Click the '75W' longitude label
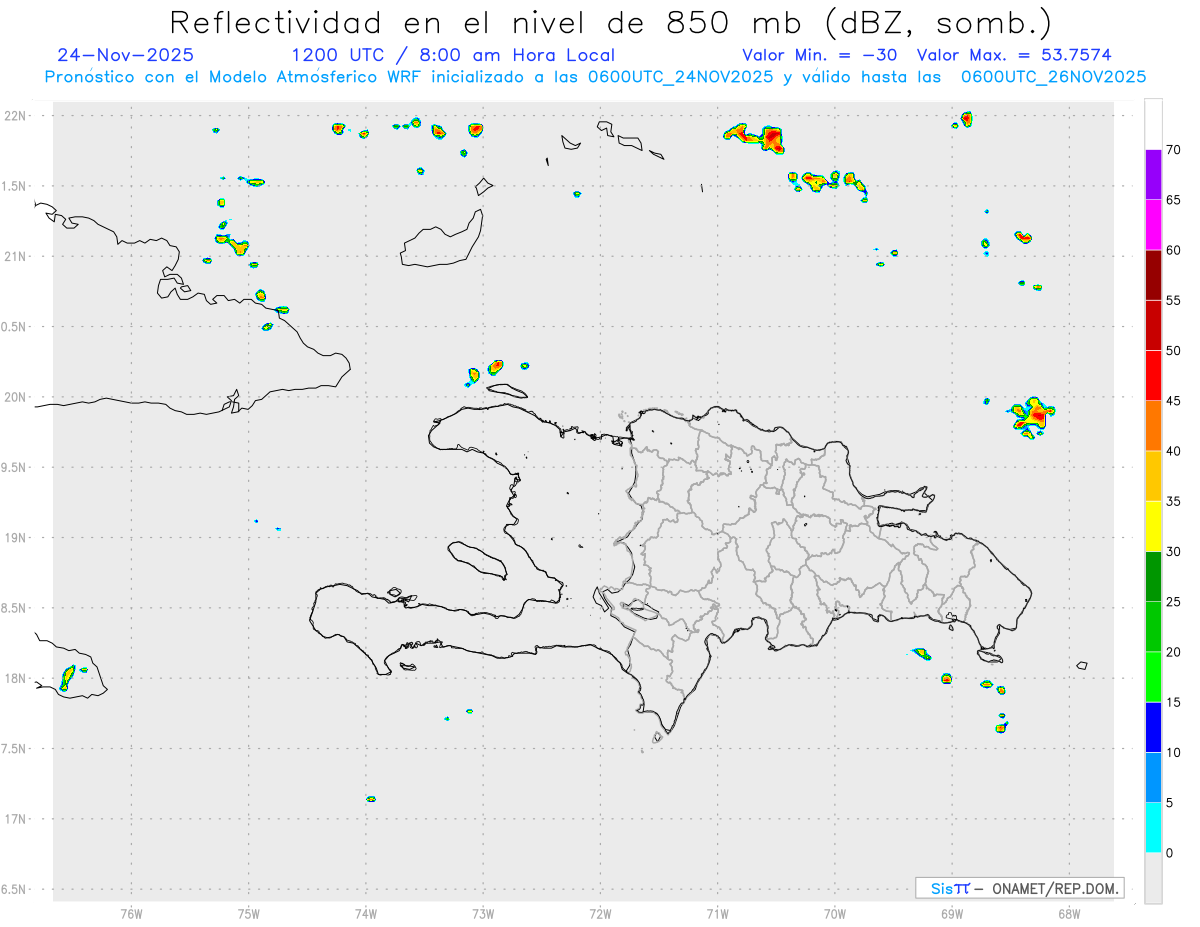Viewport: 1200px width, 927px height. point(249,912)
